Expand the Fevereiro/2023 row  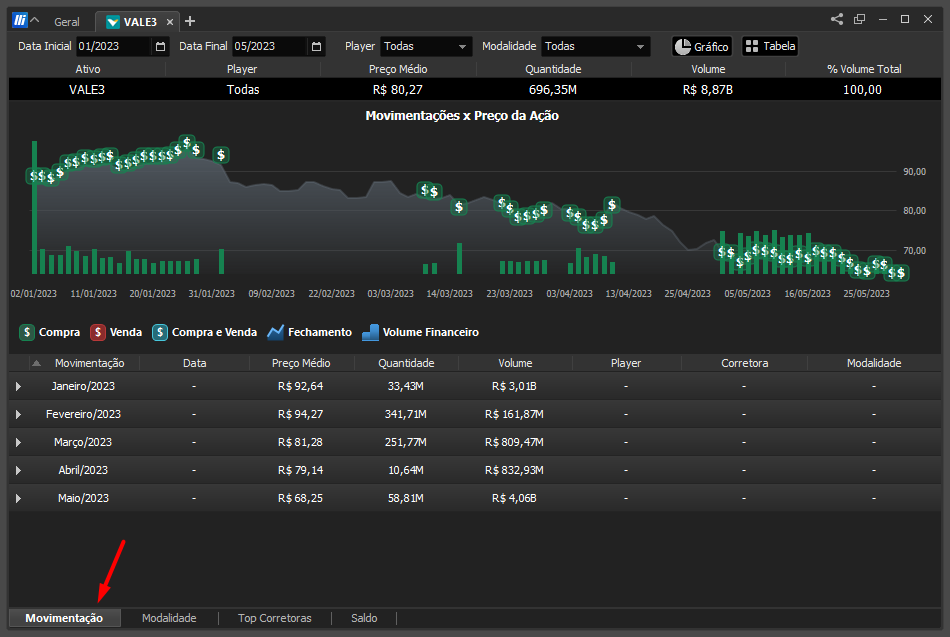coord(18,415)
